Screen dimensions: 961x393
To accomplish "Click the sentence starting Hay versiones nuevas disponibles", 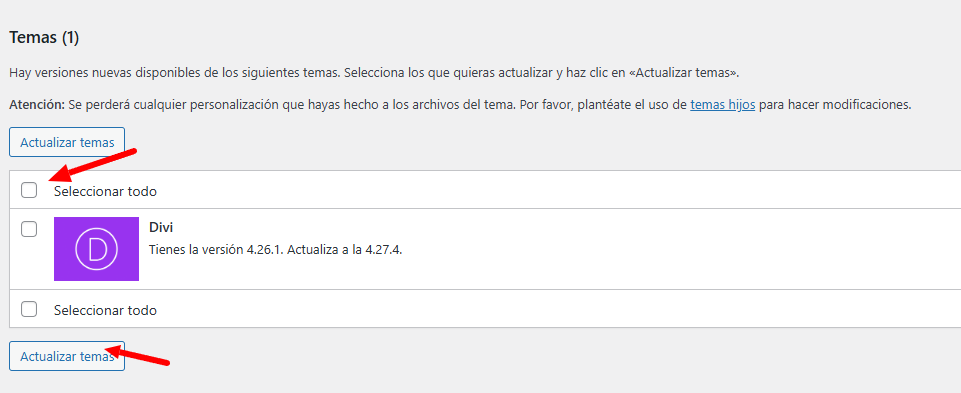I will click(x=374, y=73).
